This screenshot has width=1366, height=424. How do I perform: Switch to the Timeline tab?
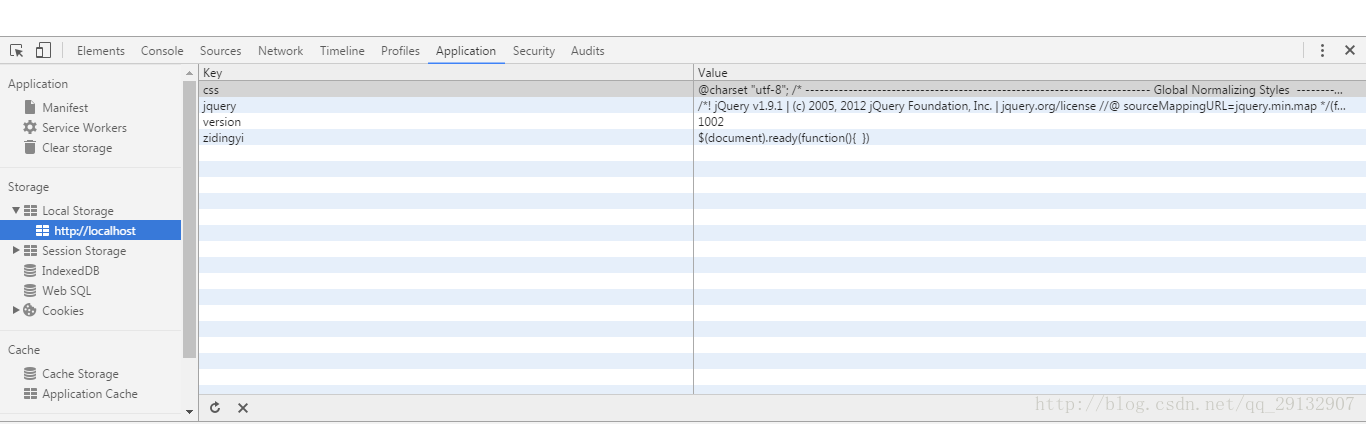[x=342, y=50]
